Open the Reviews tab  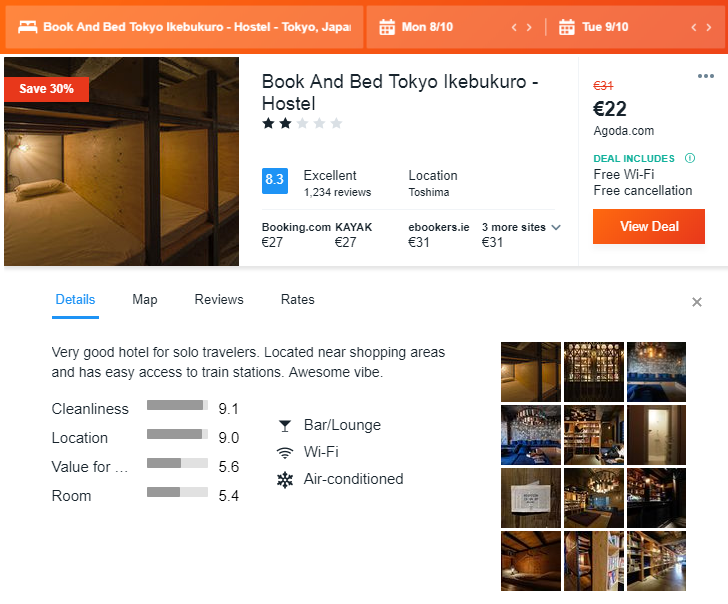[x=219, y=300]
